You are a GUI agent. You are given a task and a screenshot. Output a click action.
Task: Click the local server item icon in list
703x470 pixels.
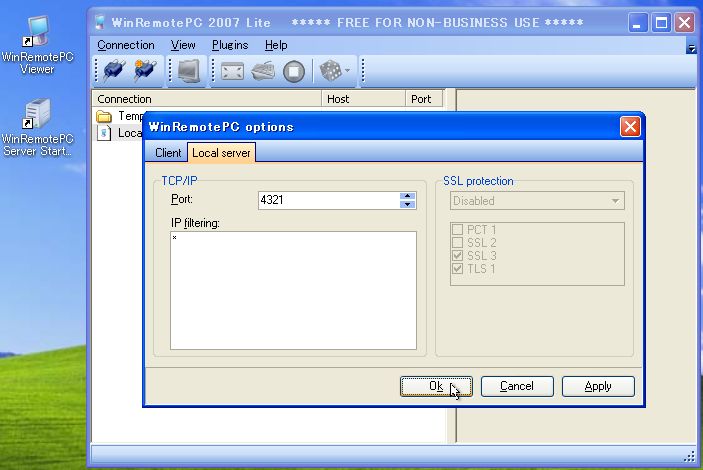(104, 133)
